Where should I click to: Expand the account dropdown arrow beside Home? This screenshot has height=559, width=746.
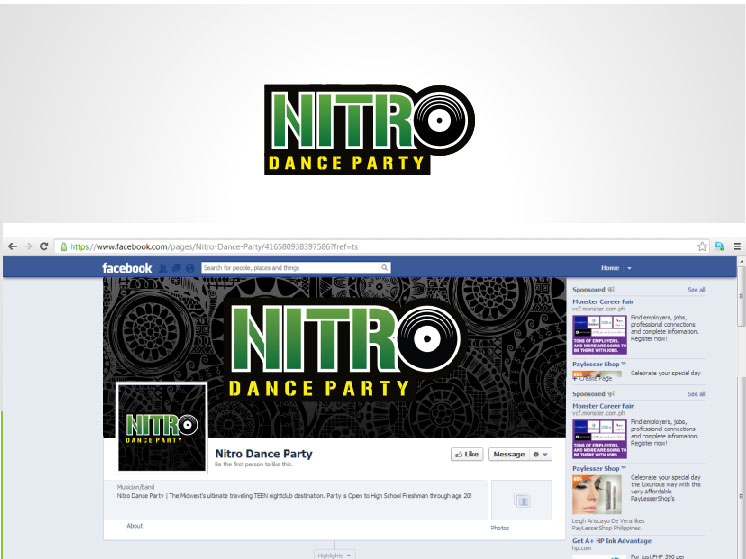629,268
